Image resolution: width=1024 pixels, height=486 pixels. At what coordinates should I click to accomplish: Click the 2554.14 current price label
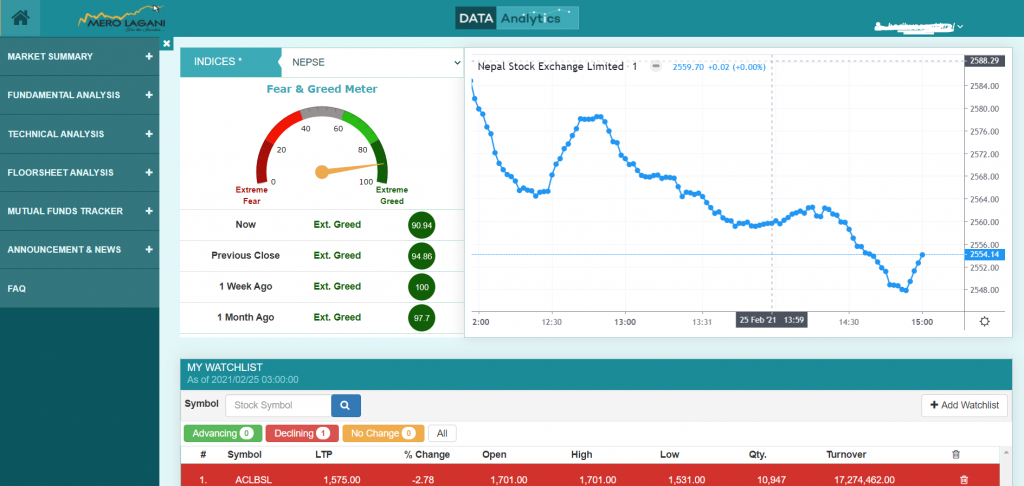pyautogui.click(x=984, y=254)
